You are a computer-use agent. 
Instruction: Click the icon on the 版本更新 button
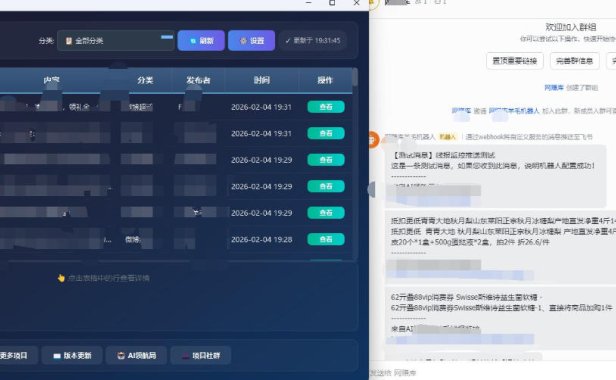click(x=57, y=356)
